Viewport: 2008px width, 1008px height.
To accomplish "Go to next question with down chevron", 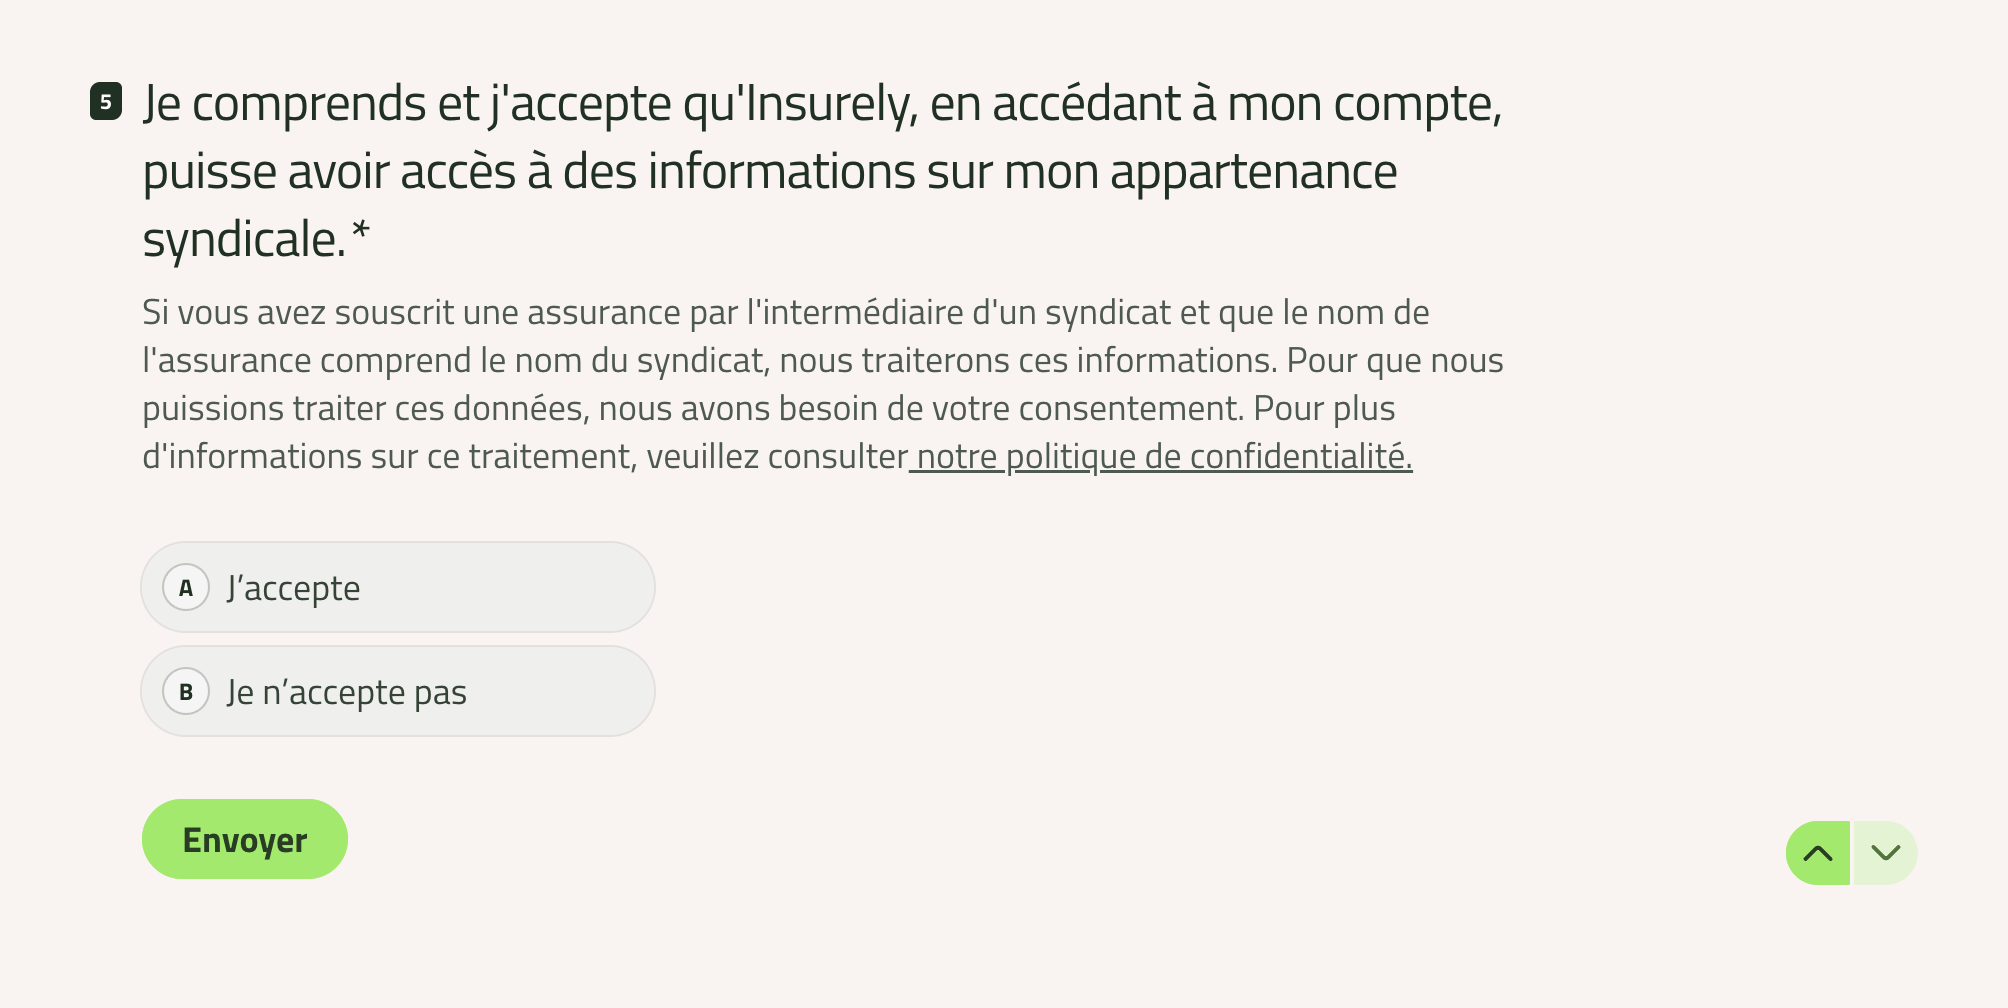I will coord(1886,853).
